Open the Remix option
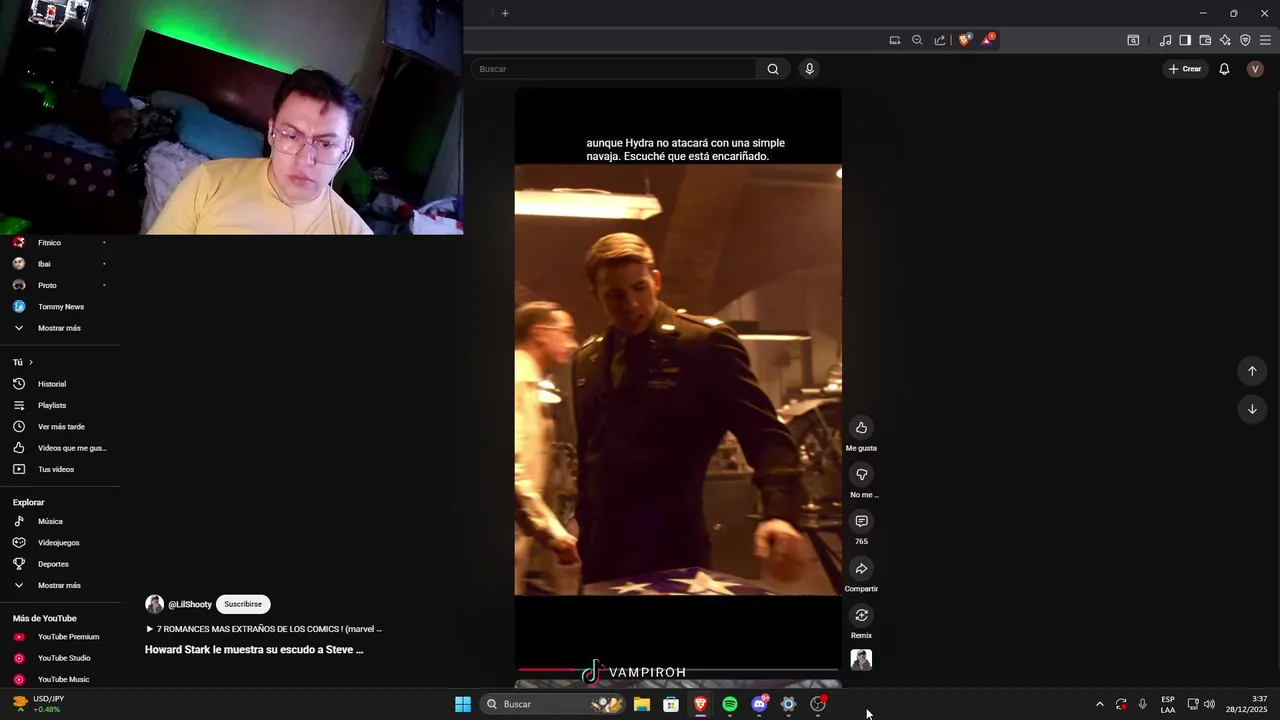The width and height of the screenshot is (1280, 720). pyautogui.click(x=861, y=615)
